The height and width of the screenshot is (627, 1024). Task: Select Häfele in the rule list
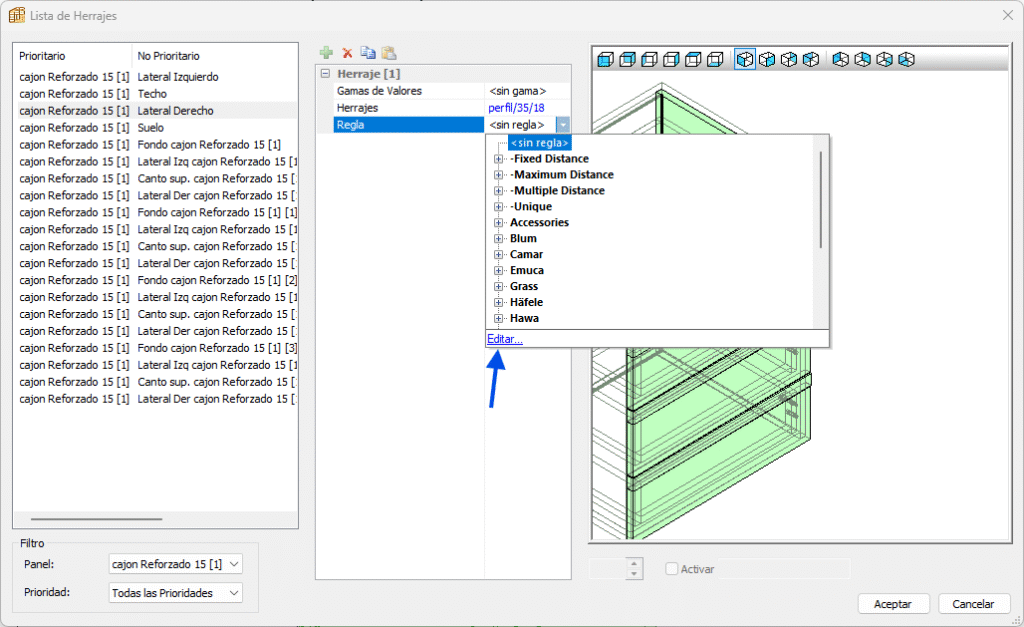(x=526, y=302)
